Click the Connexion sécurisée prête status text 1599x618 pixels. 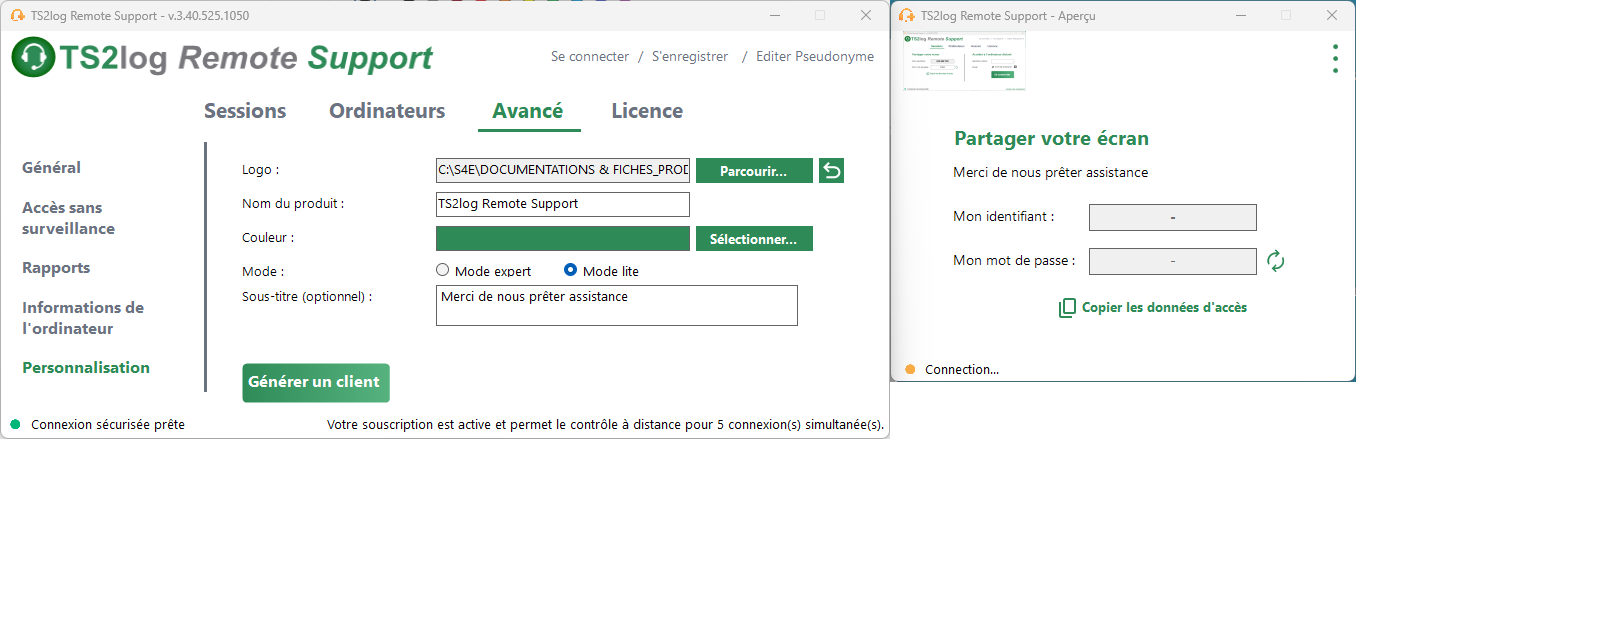pos(108,425)
